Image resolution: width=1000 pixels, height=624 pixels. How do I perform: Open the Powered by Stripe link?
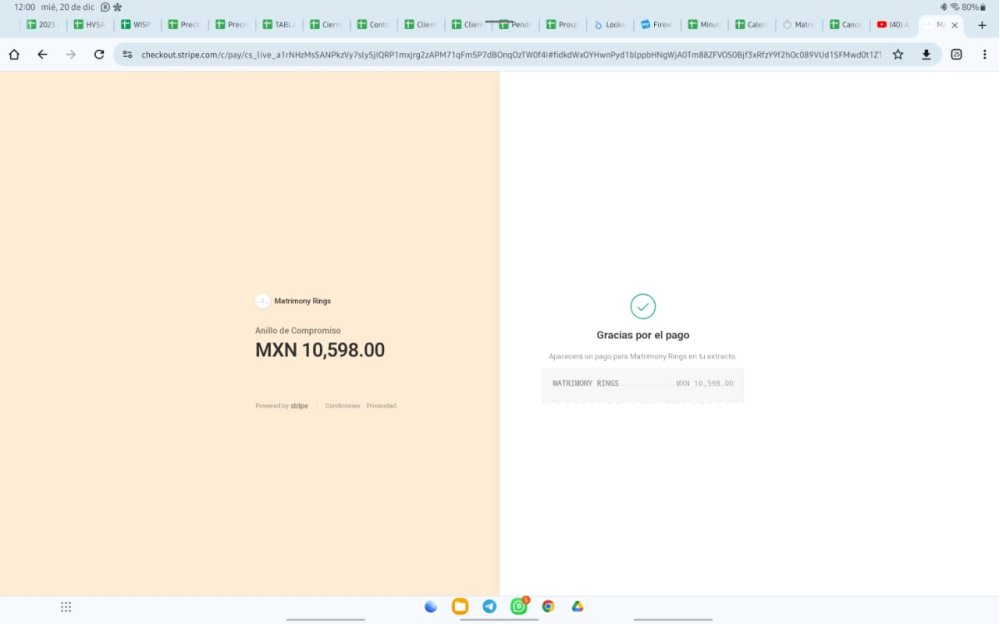tap(282, 406)
